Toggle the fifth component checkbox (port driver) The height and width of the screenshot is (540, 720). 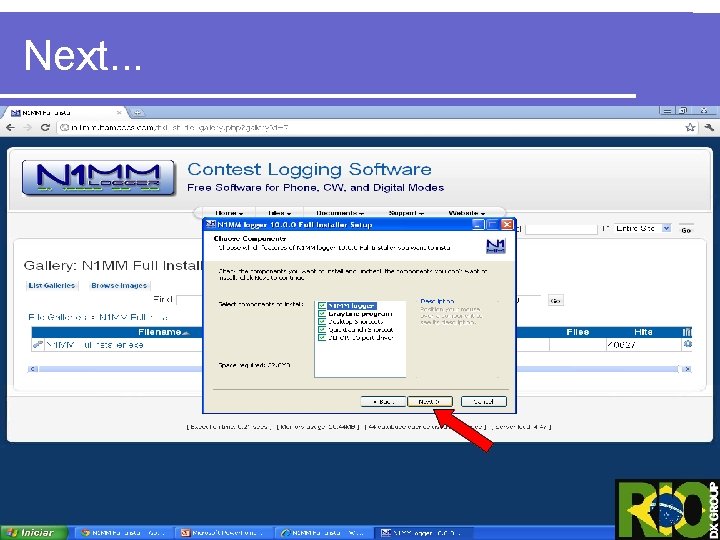(322, 337)
